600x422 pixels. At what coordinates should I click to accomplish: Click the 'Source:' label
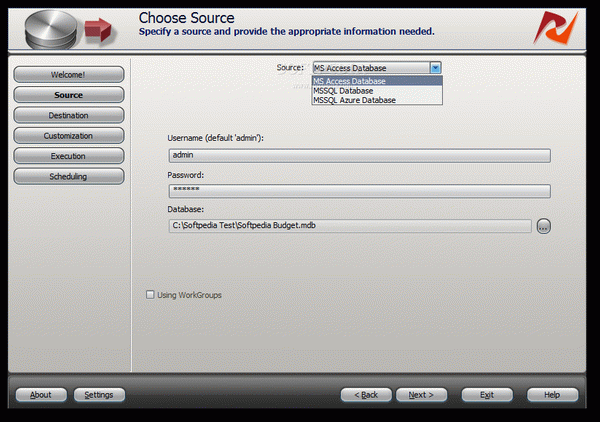click(290, 68)
